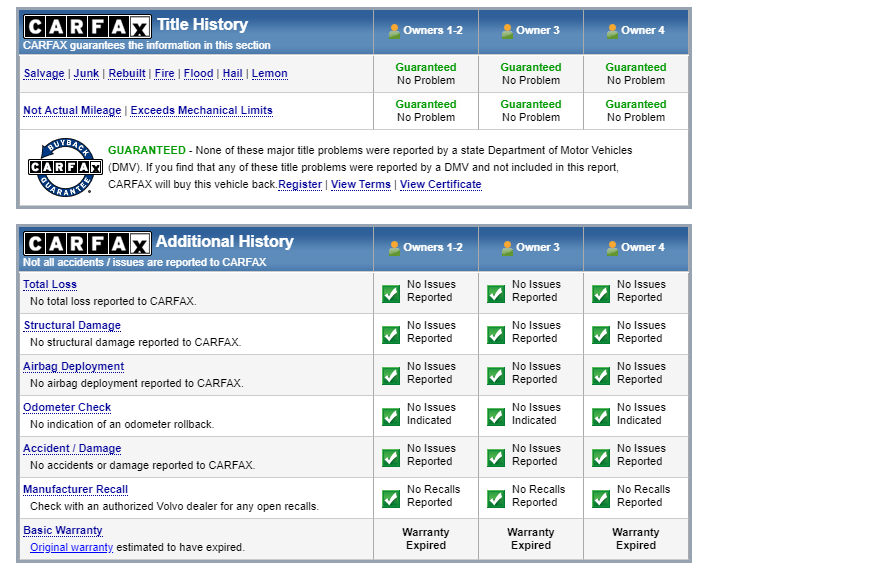Click Odometer Check checkmark for Owner 3
Screen dimensions: 876x575
pos(496,416)
